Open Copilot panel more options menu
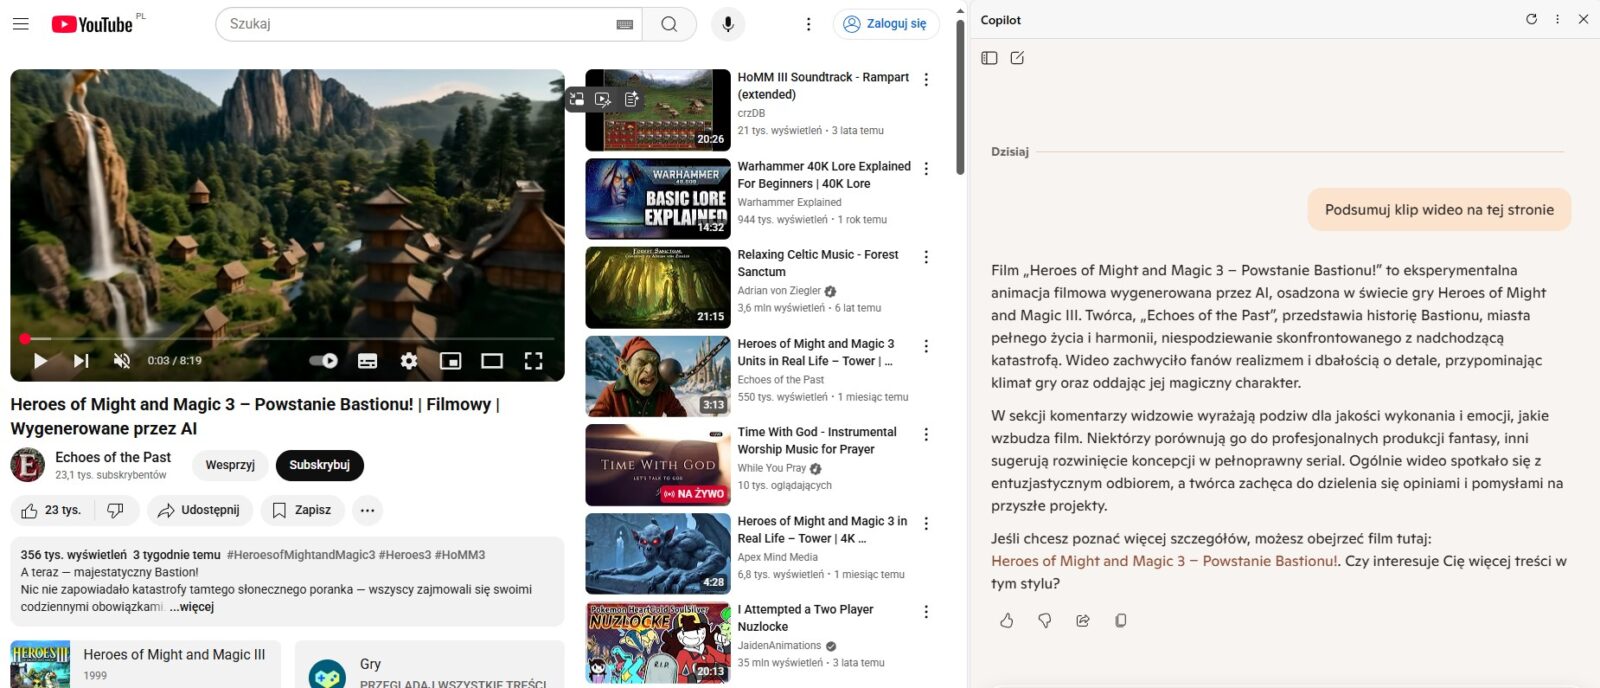This screenshot has width=1600, height=688. pyautogui.click(x=1557, y=19)
